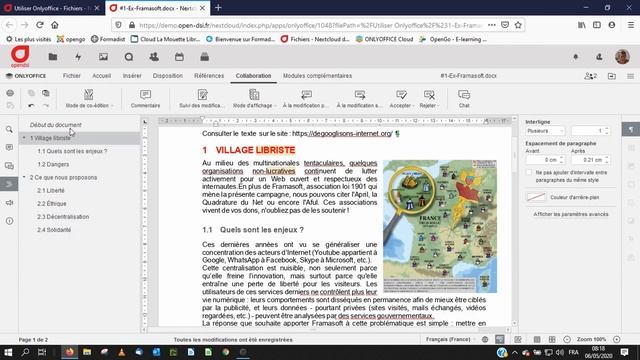Open search icon in left sidebar

(x=9, y=129)
